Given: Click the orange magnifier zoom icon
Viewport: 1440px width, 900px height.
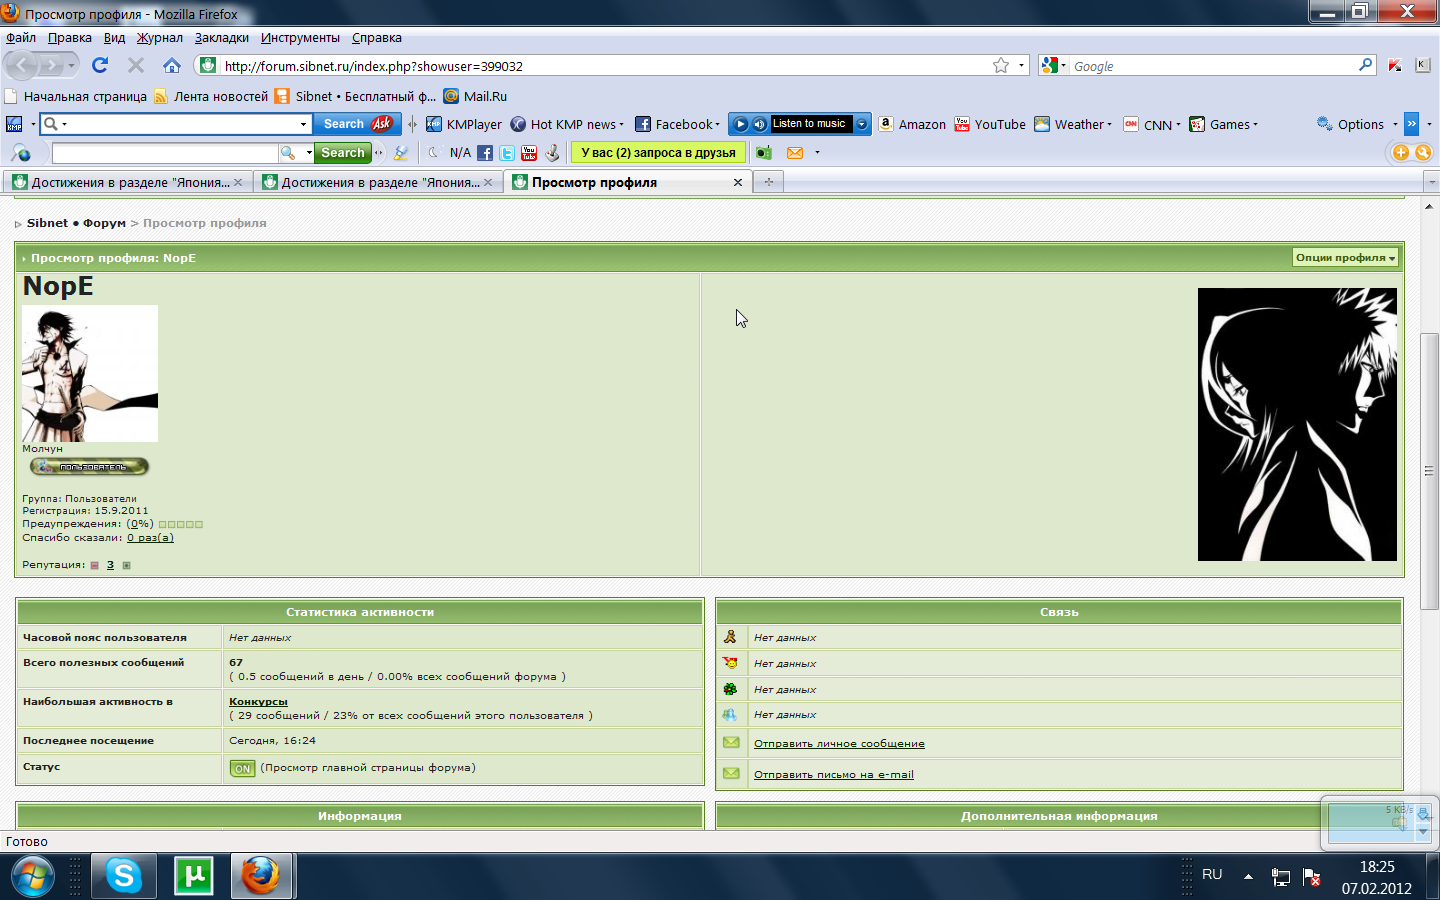Looking at the screenshot, I should [1423, 152].
